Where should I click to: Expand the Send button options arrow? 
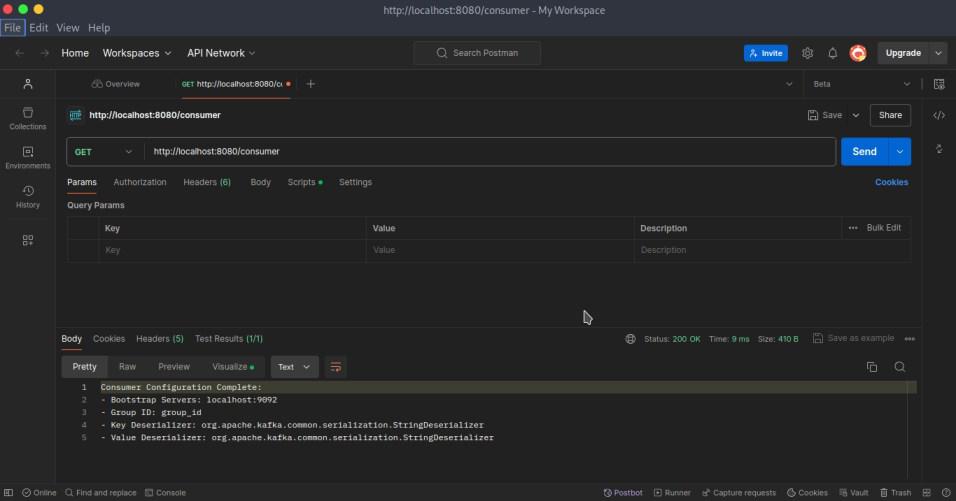[x=900, y=152]
